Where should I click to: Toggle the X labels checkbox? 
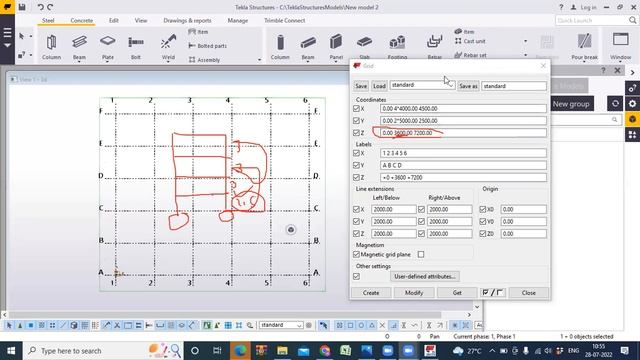[x=356, y=153]
